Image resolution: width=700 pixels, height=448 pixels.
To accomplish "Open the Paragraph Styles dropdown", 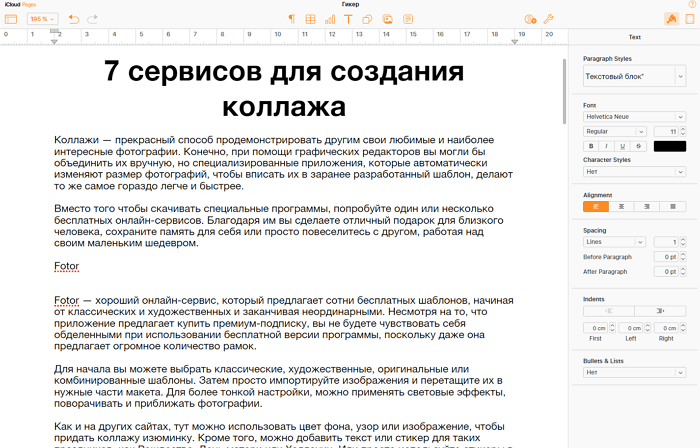I will (x=634, y=76).
